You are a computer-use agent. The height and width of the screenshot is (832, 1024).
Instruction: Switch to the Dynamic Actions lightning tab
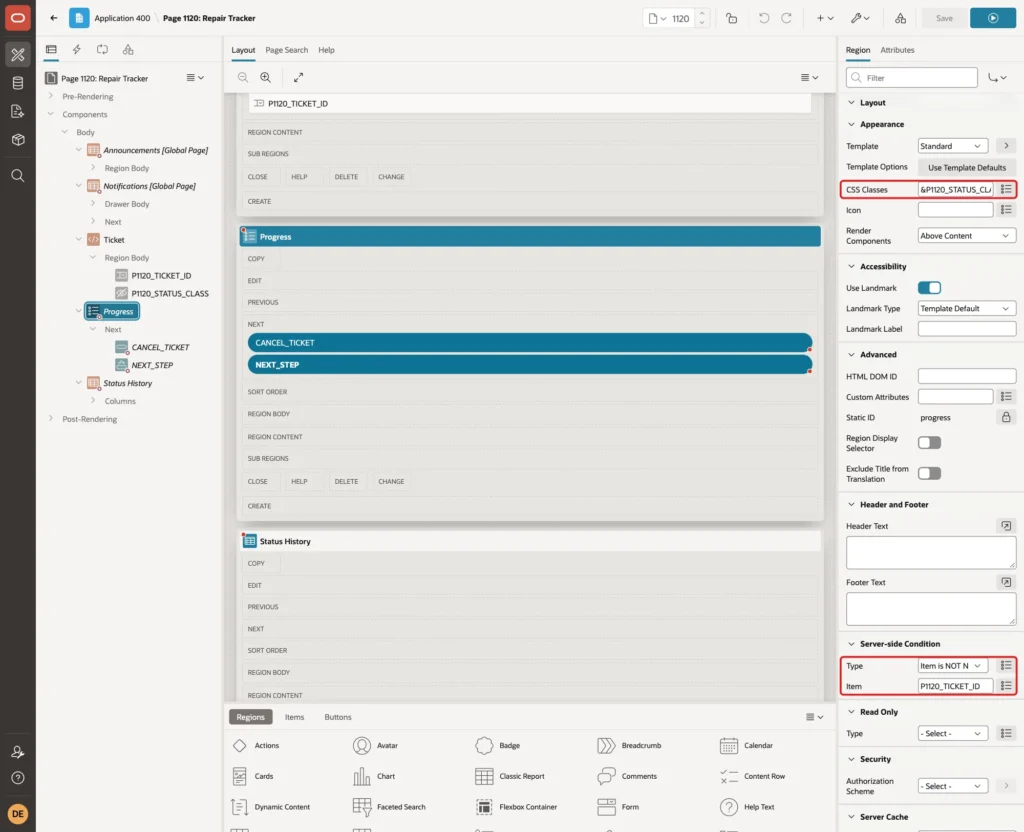(x=76, y=50)
